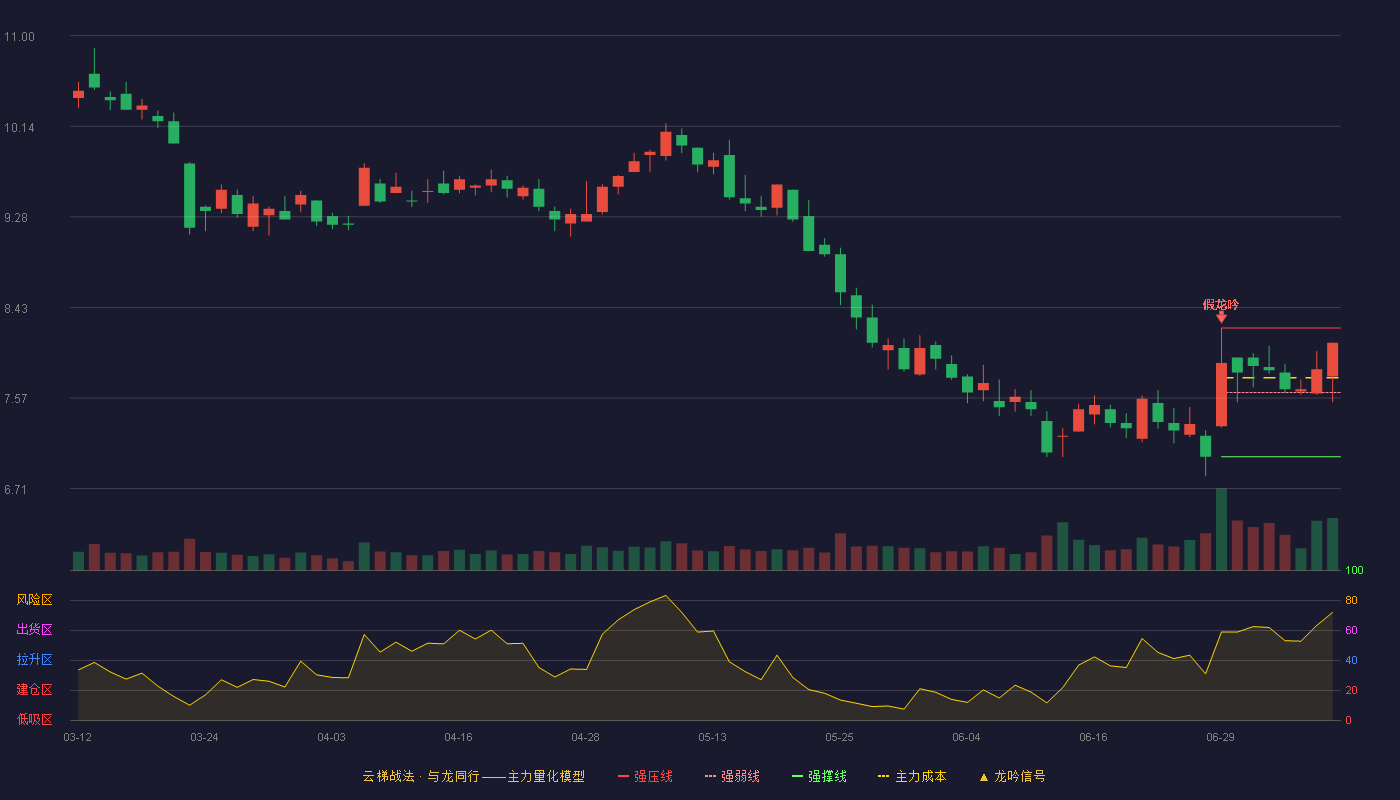Click the red 假龙吟 arrow marker
Screen dimensions: 1400x800
click(1221, 318)
